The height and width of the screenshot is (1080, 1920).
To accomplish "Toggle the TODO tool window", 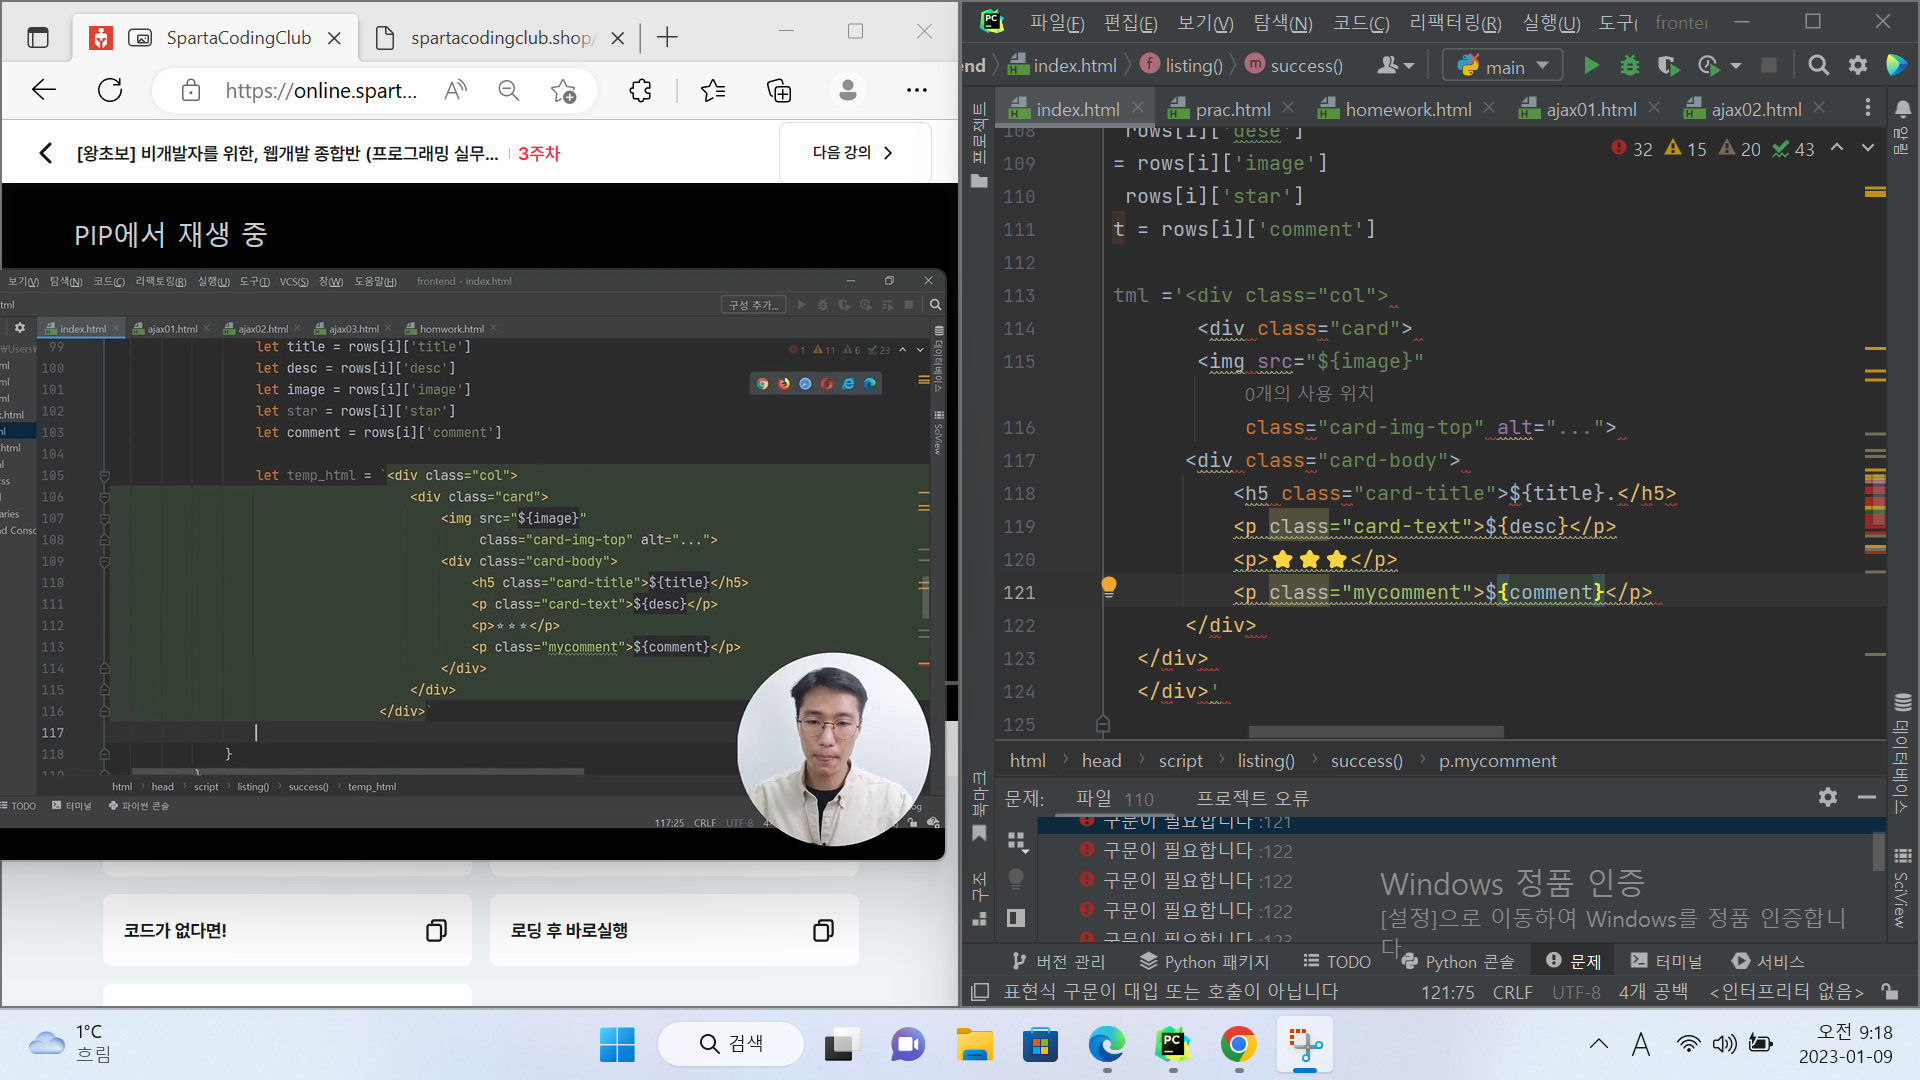I will (1337, 961).
